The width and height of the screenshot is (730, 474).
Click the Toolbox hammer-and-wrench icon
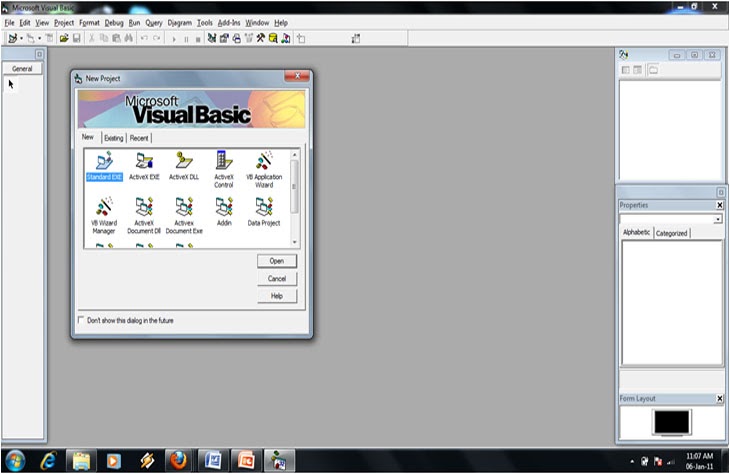(x=261, y=39)
